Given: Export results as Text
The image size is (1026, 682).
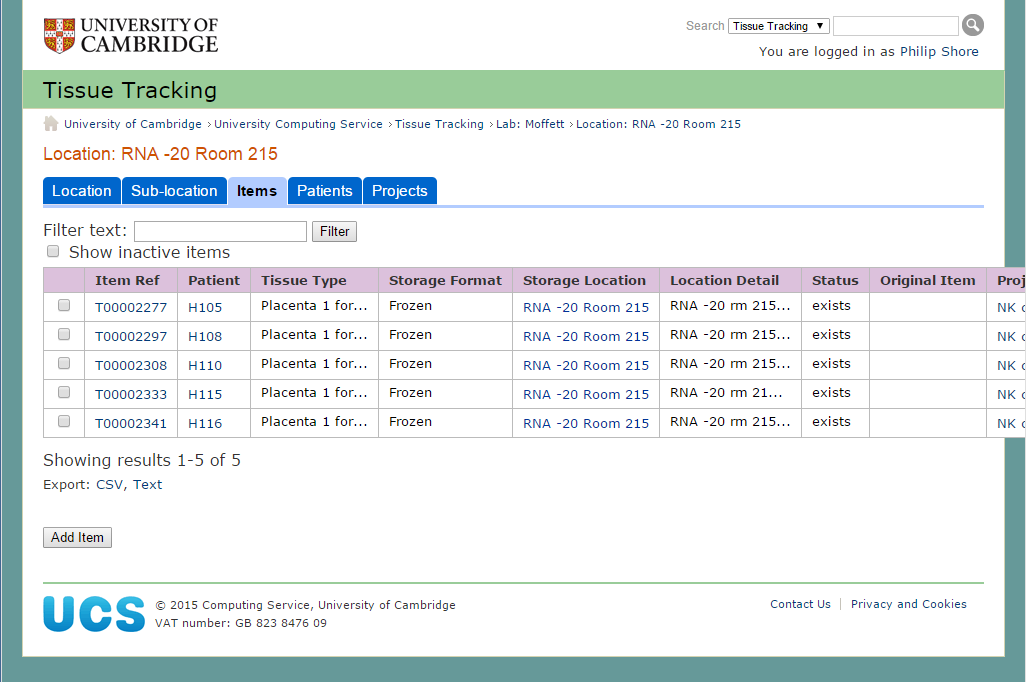Looking at the screenshot, I should [x=147, y=485].
